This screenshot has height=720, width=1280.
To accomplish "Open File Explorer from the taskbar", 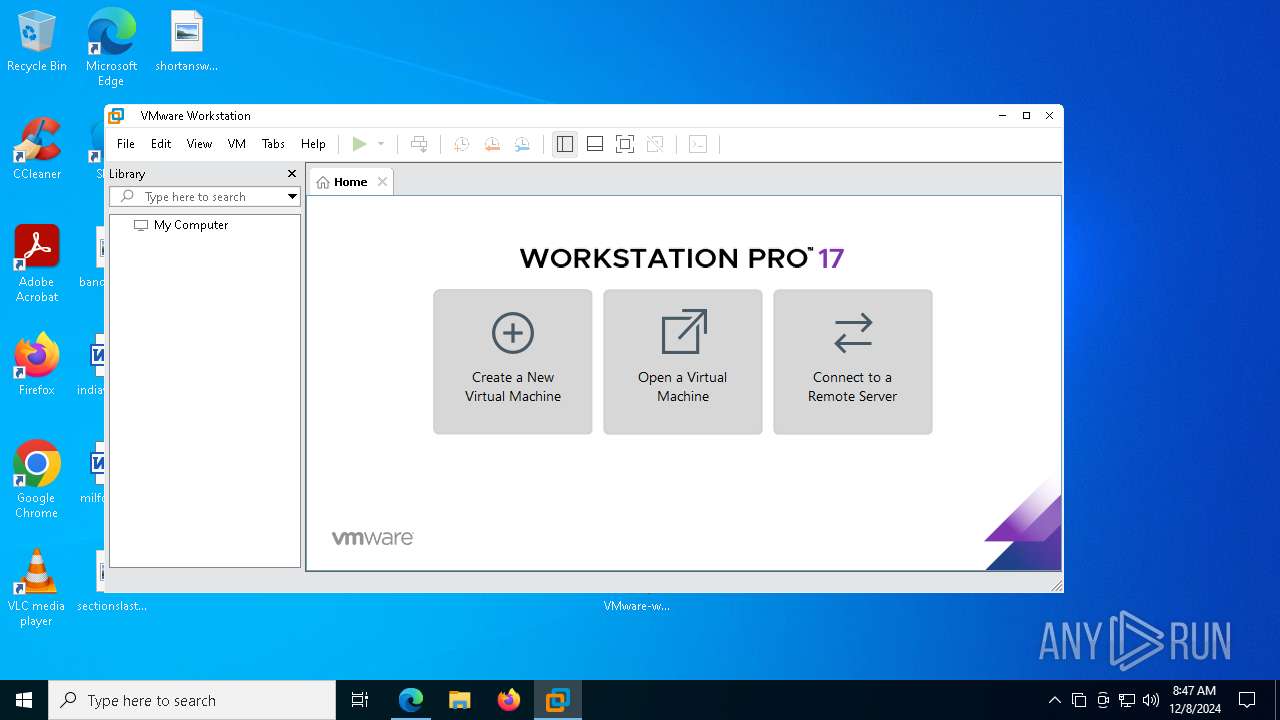I will [459, 700].
